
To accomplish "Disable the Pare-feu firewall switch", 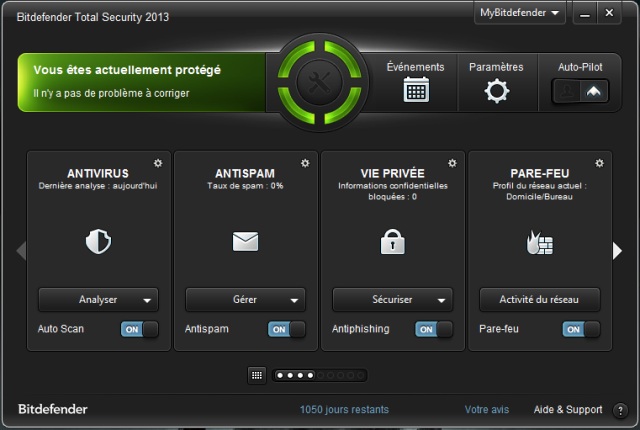I will (x=581, y=329).
